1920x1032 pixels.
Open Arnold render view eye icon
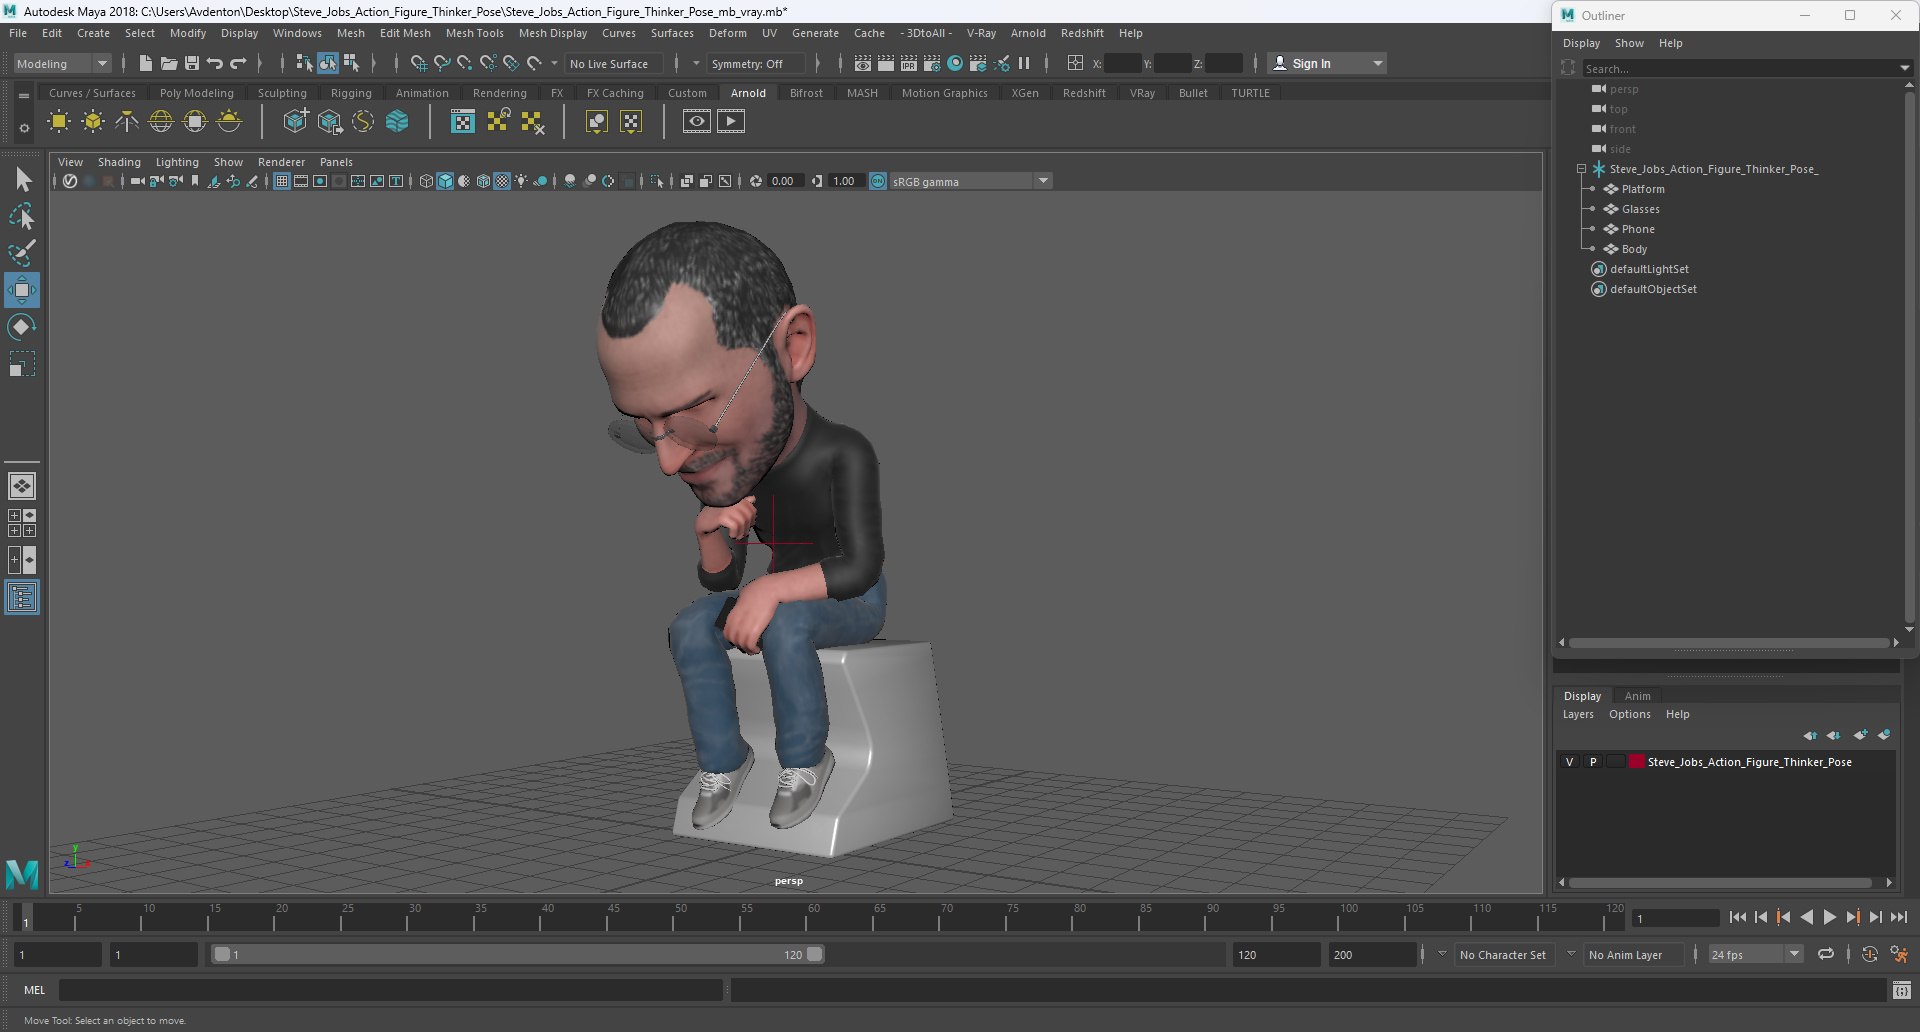coord(697,122)
